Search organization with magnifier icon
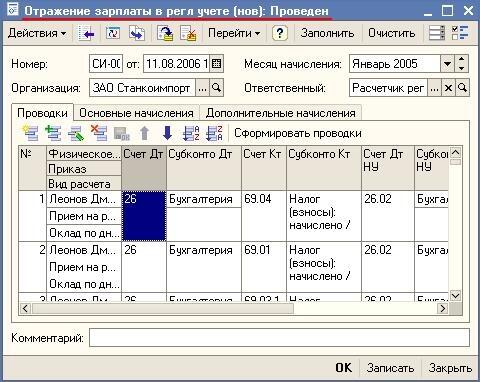 (217, 88)
